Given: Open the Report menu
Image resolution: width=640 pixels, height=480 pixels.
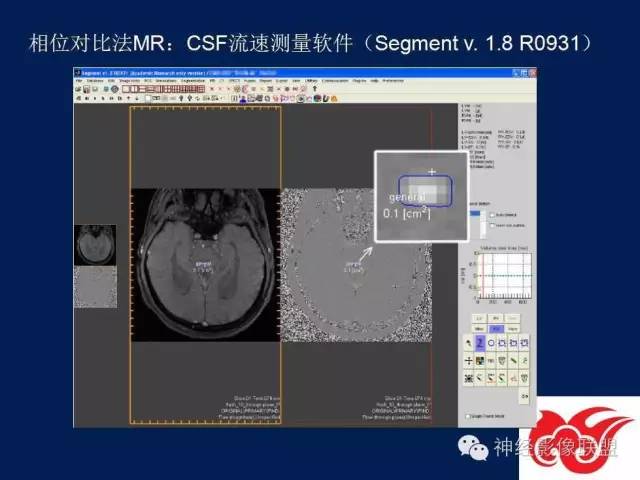Looking at the screenshot, I should click(266, 81).
